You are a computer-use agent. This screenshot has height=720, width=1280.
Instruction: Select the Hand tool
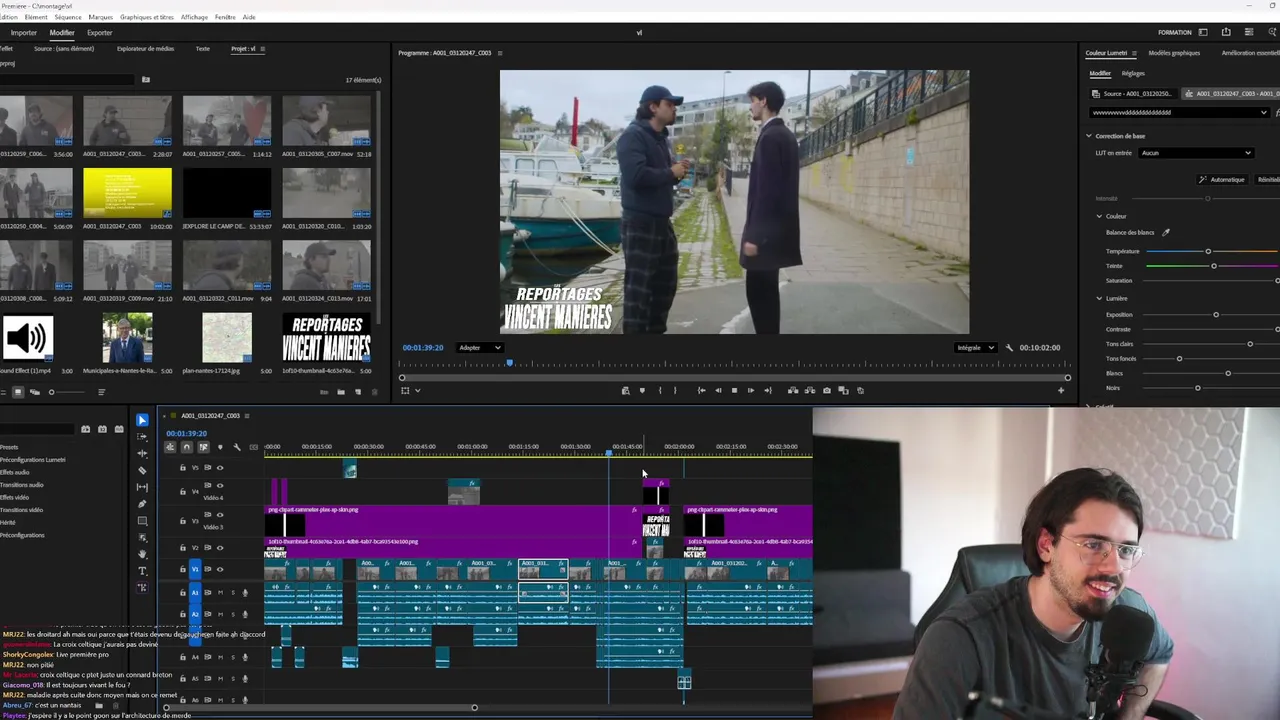pyautogui.click(x=142, y=554)
